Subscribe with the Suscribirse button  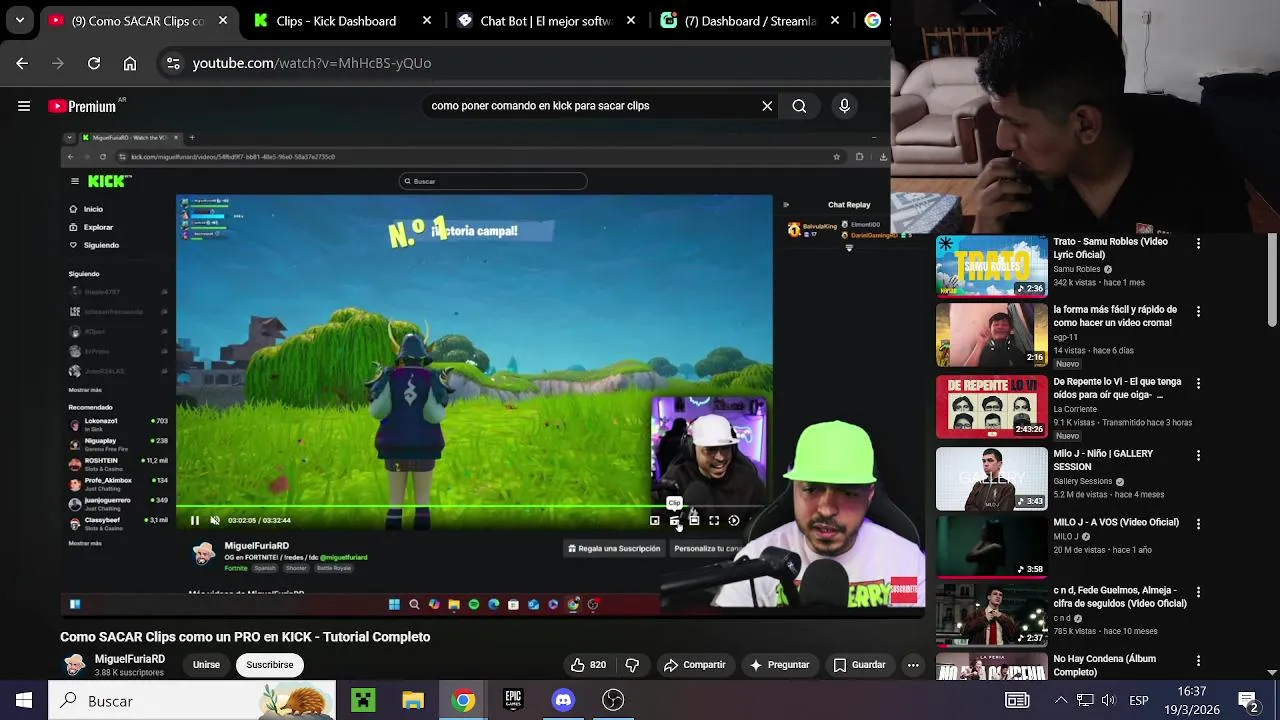(270, 665)
